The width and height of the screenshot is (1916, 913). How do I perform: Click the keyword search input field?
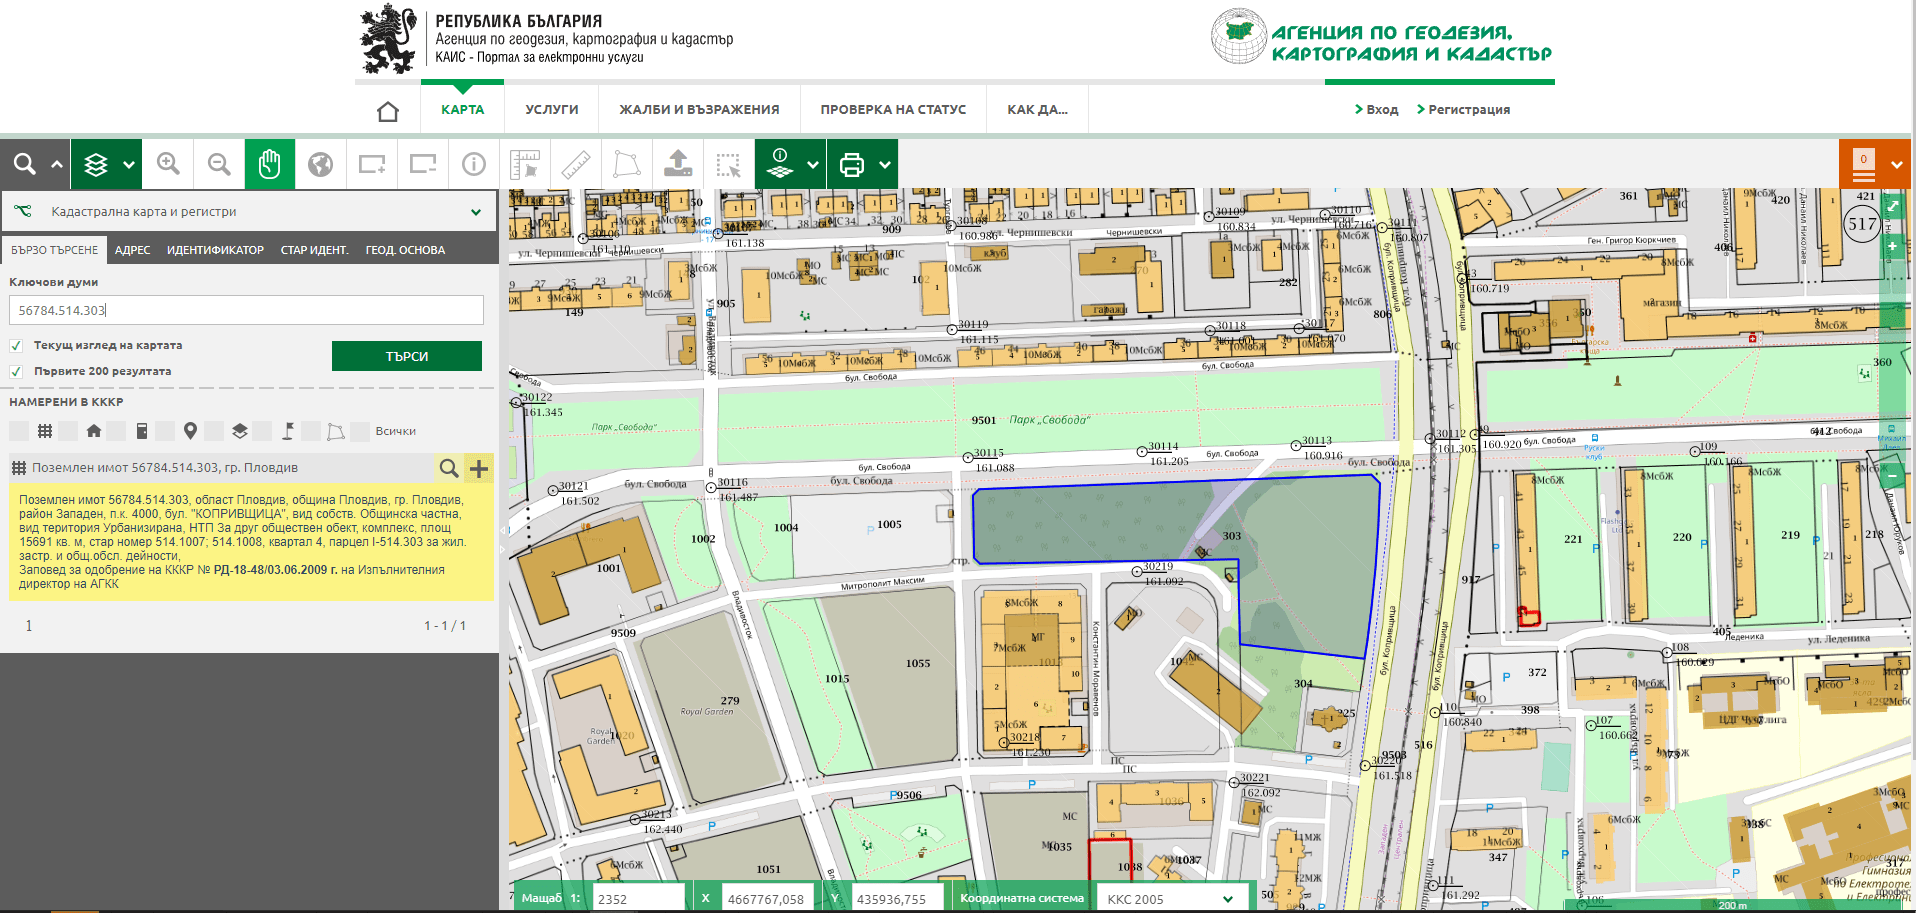point(246,310)
